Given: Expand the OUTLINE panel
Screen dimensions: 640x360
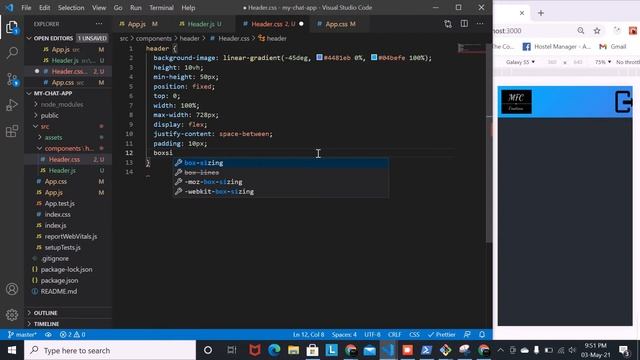Looking at the screenshot, I should click(45, 313).
